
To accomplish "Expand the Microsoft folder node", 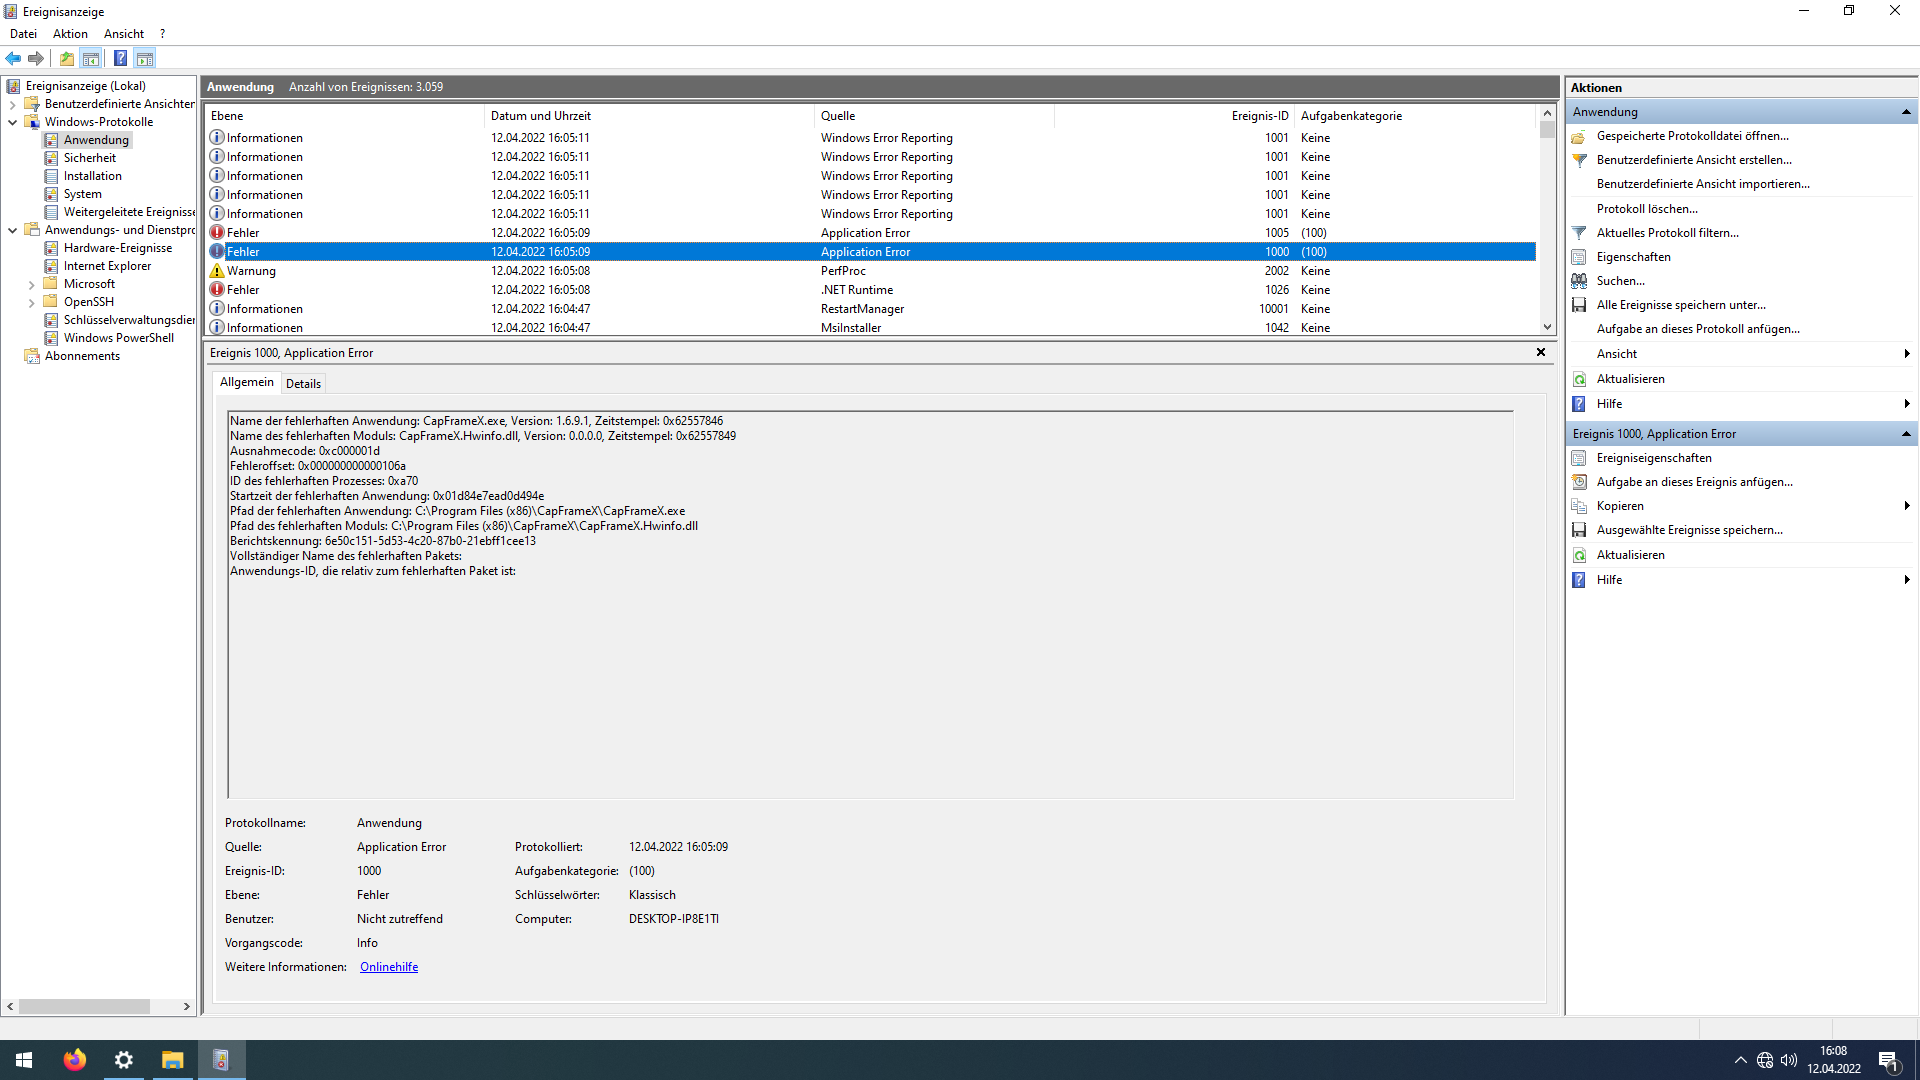I will pos(31,285).
